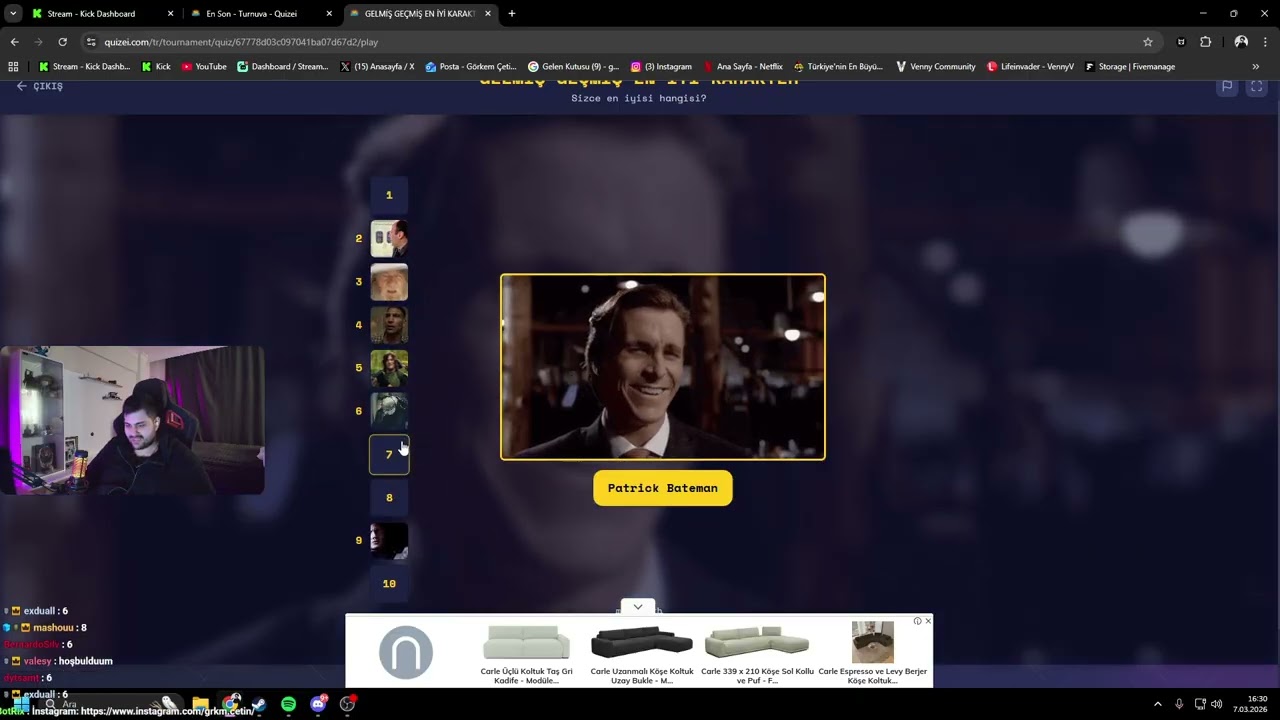Open the tab search dropdown
This screenshot has height=720, width=1280.
pos(13,14)
